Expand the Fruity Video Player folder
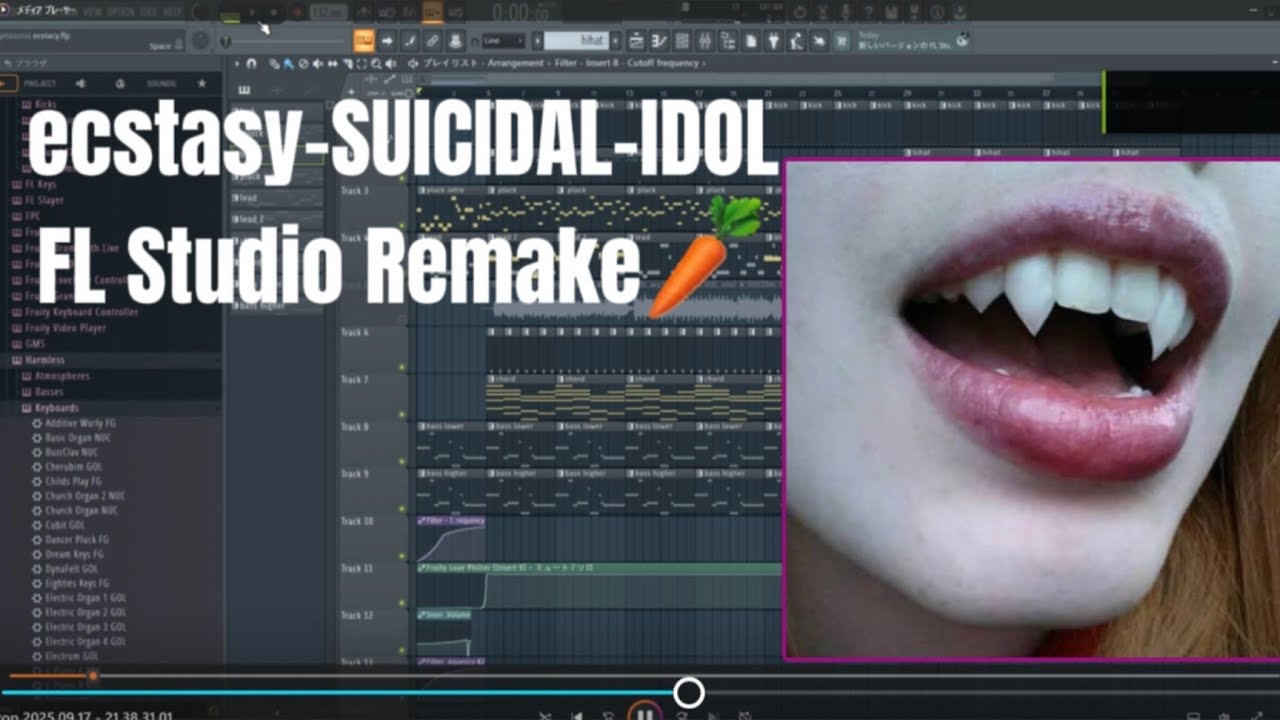Screen dimensions: 1280x720 [64, 328]
